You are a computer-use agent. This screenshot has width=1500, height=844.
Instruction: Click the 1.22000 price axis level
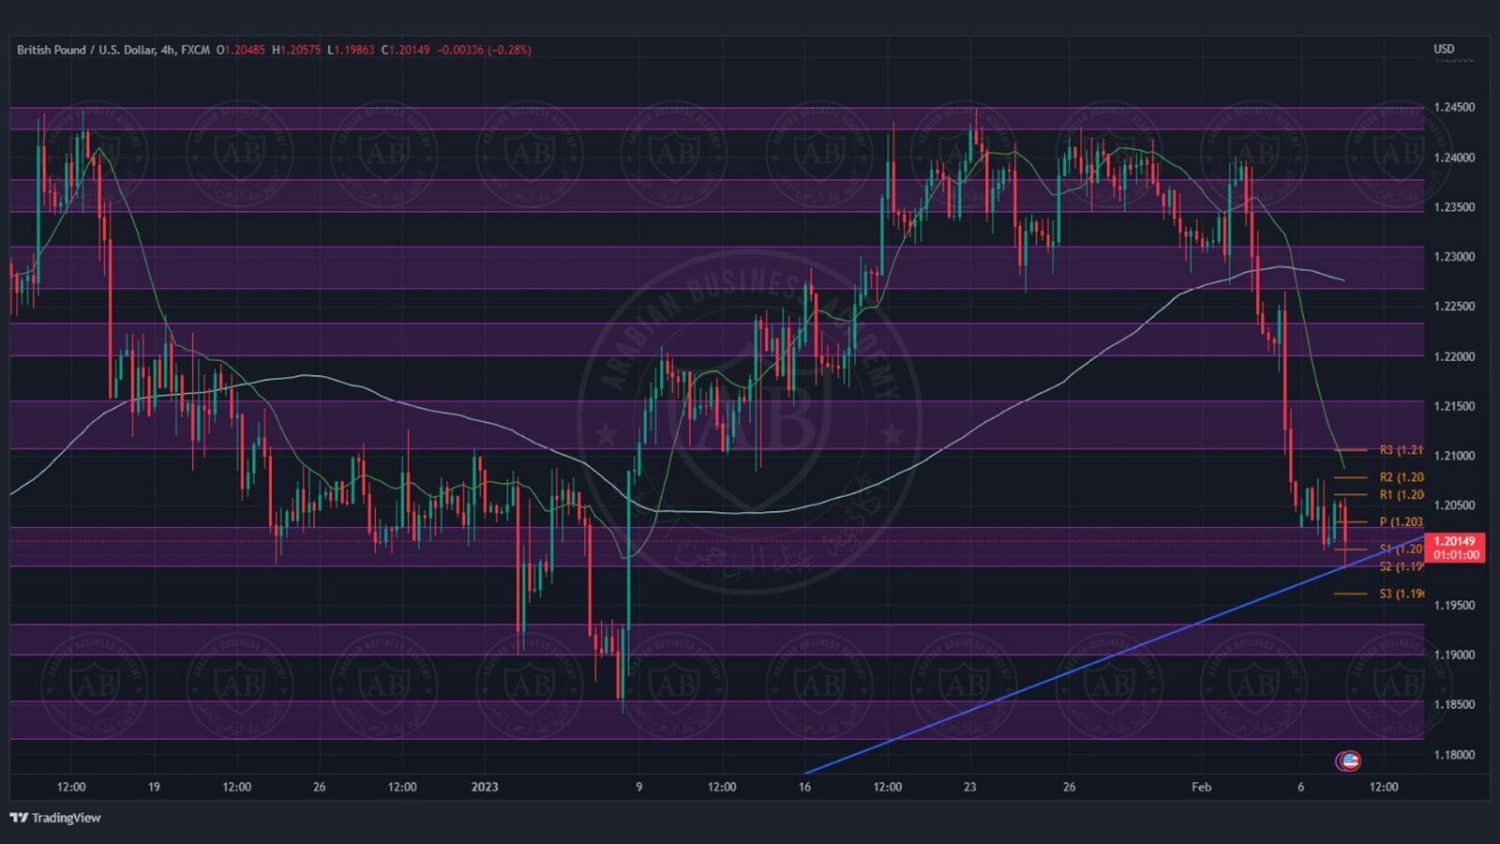click(x=1453, y=357)
